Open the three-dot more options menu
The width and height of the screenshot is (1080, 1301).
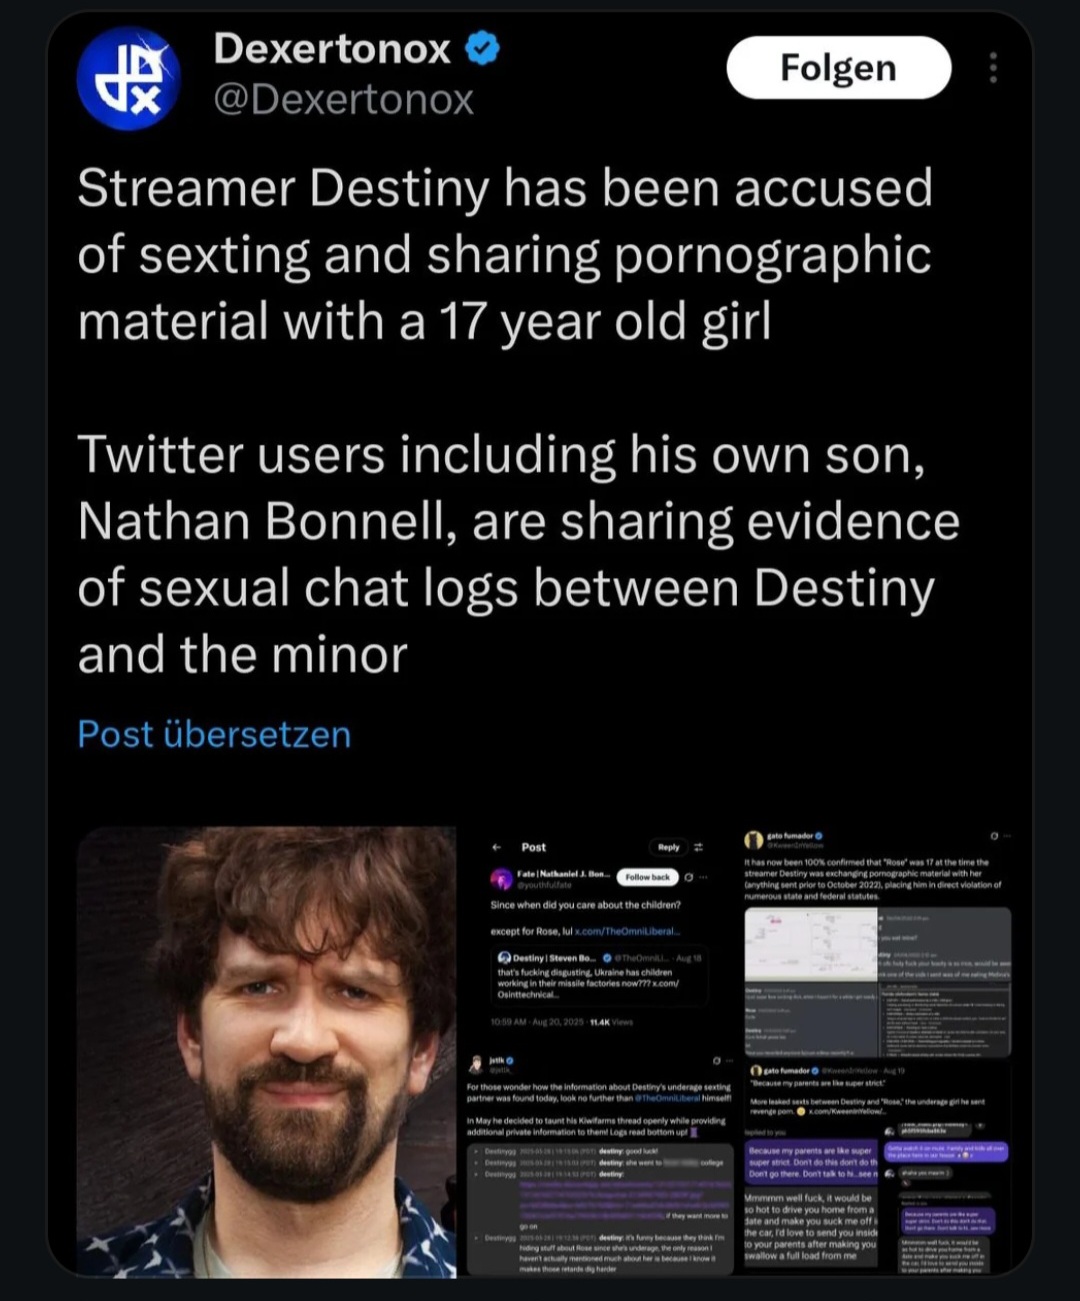[992, 67]
